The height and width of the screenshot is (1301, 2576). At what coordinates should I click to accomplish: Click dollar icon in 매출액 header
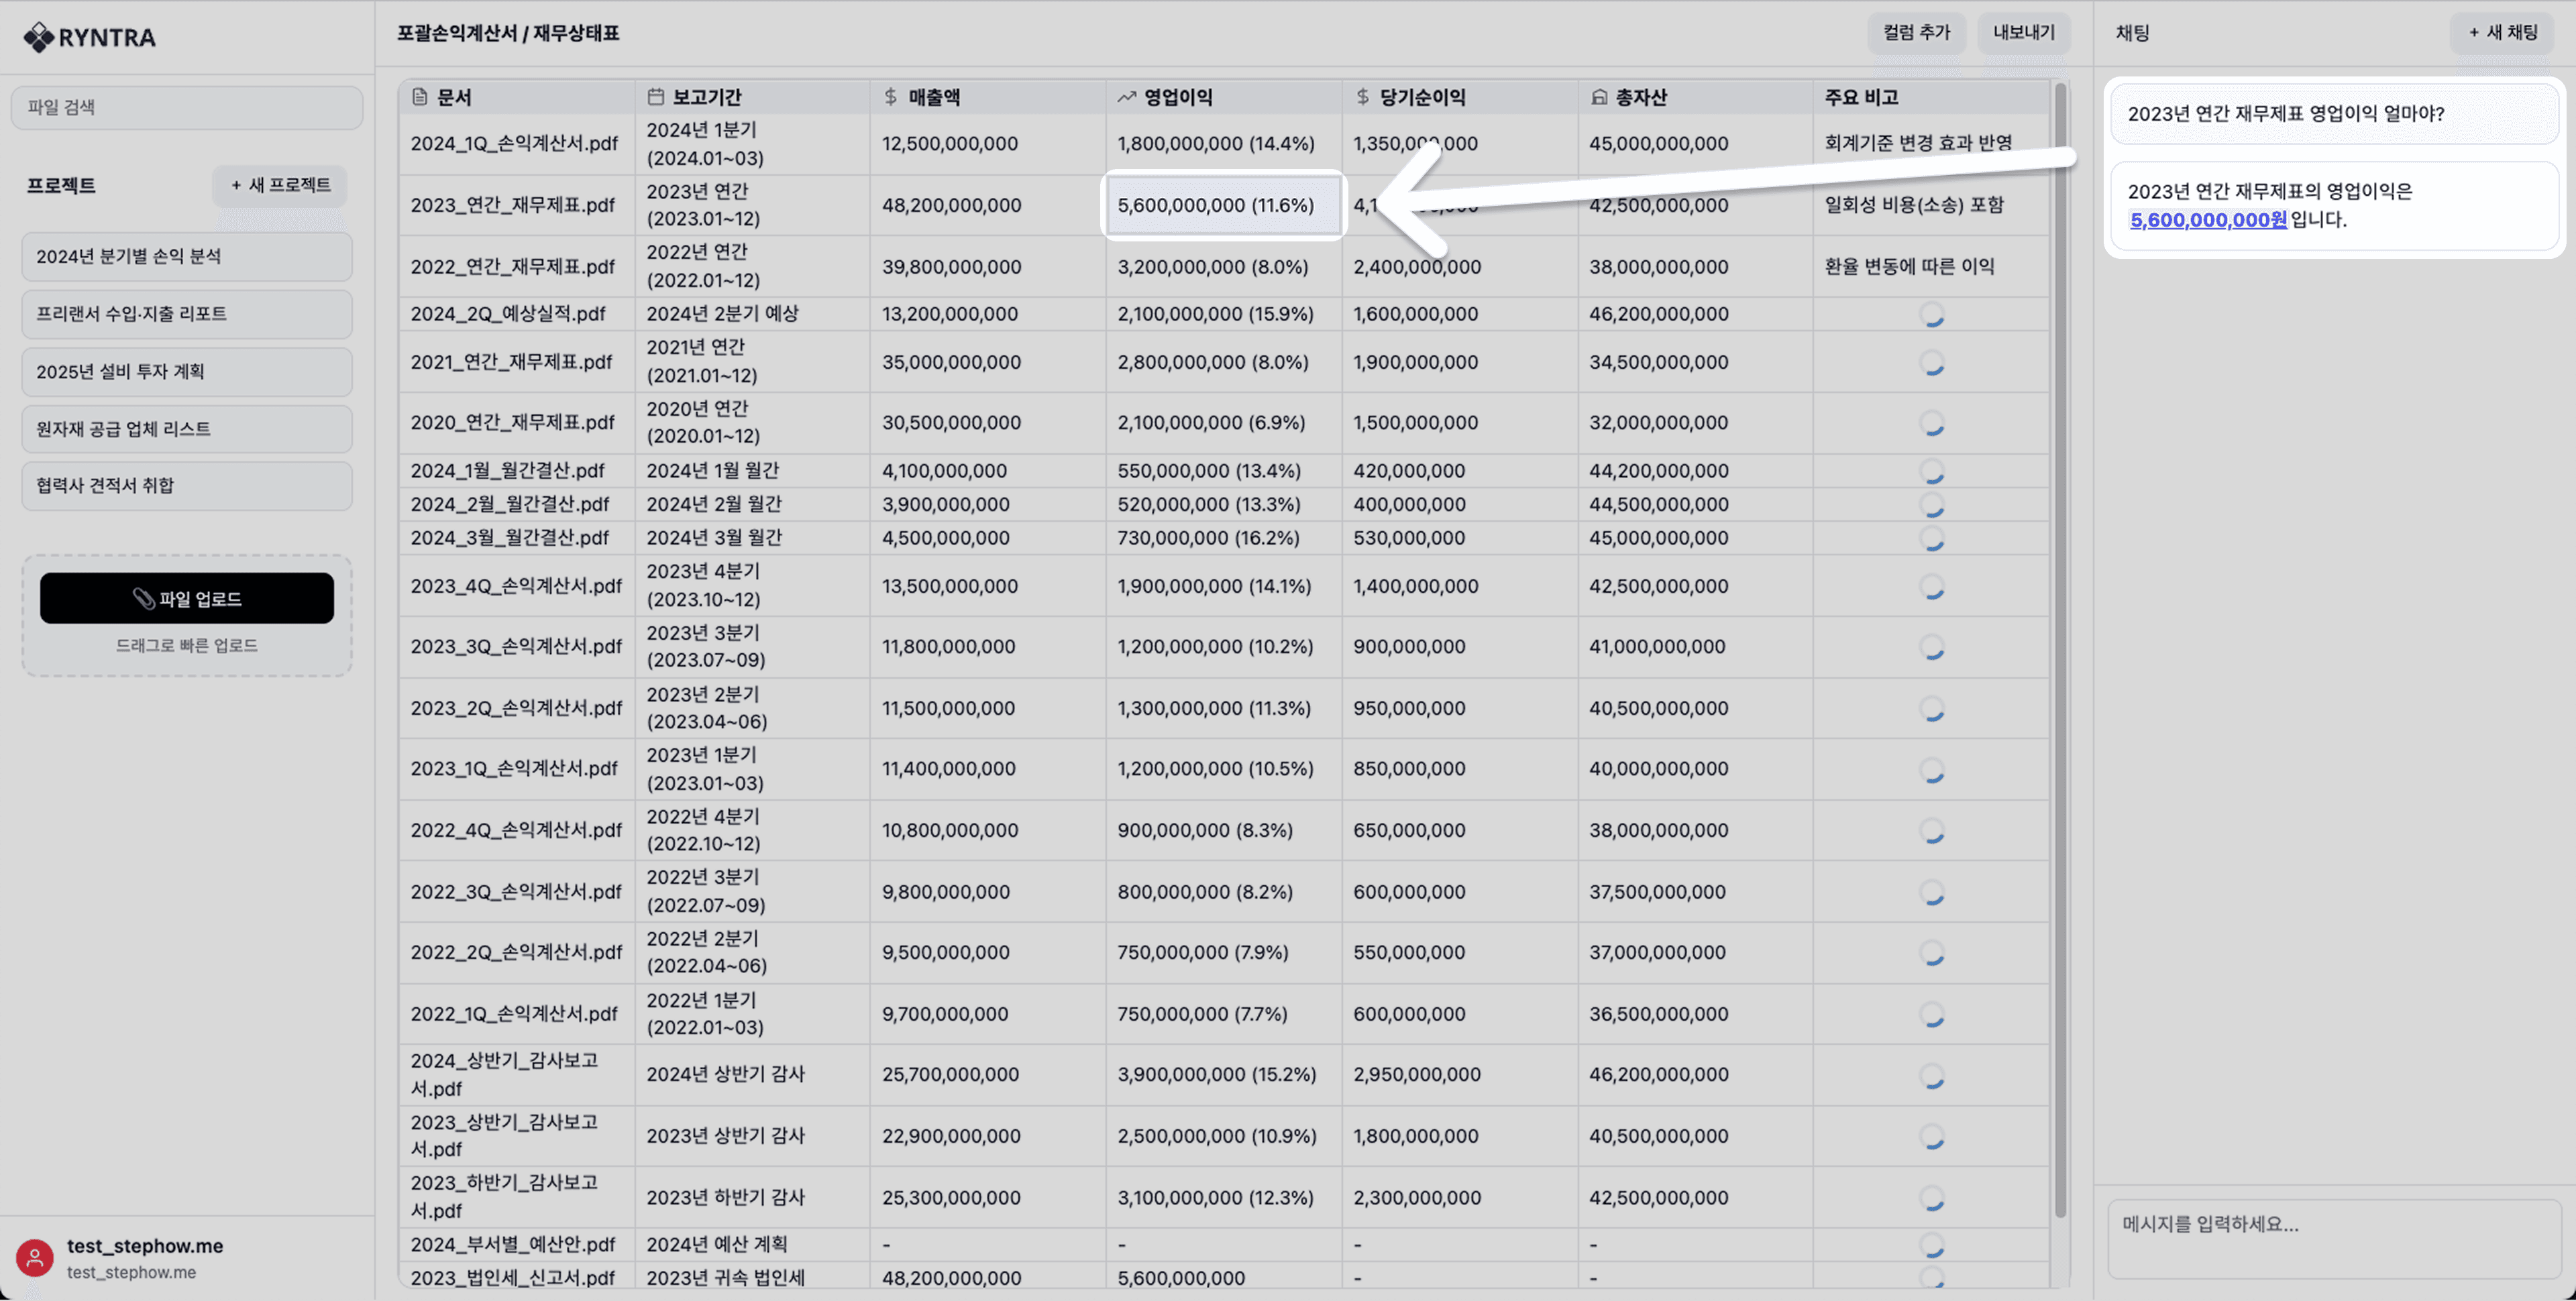(x=890, y=97)
